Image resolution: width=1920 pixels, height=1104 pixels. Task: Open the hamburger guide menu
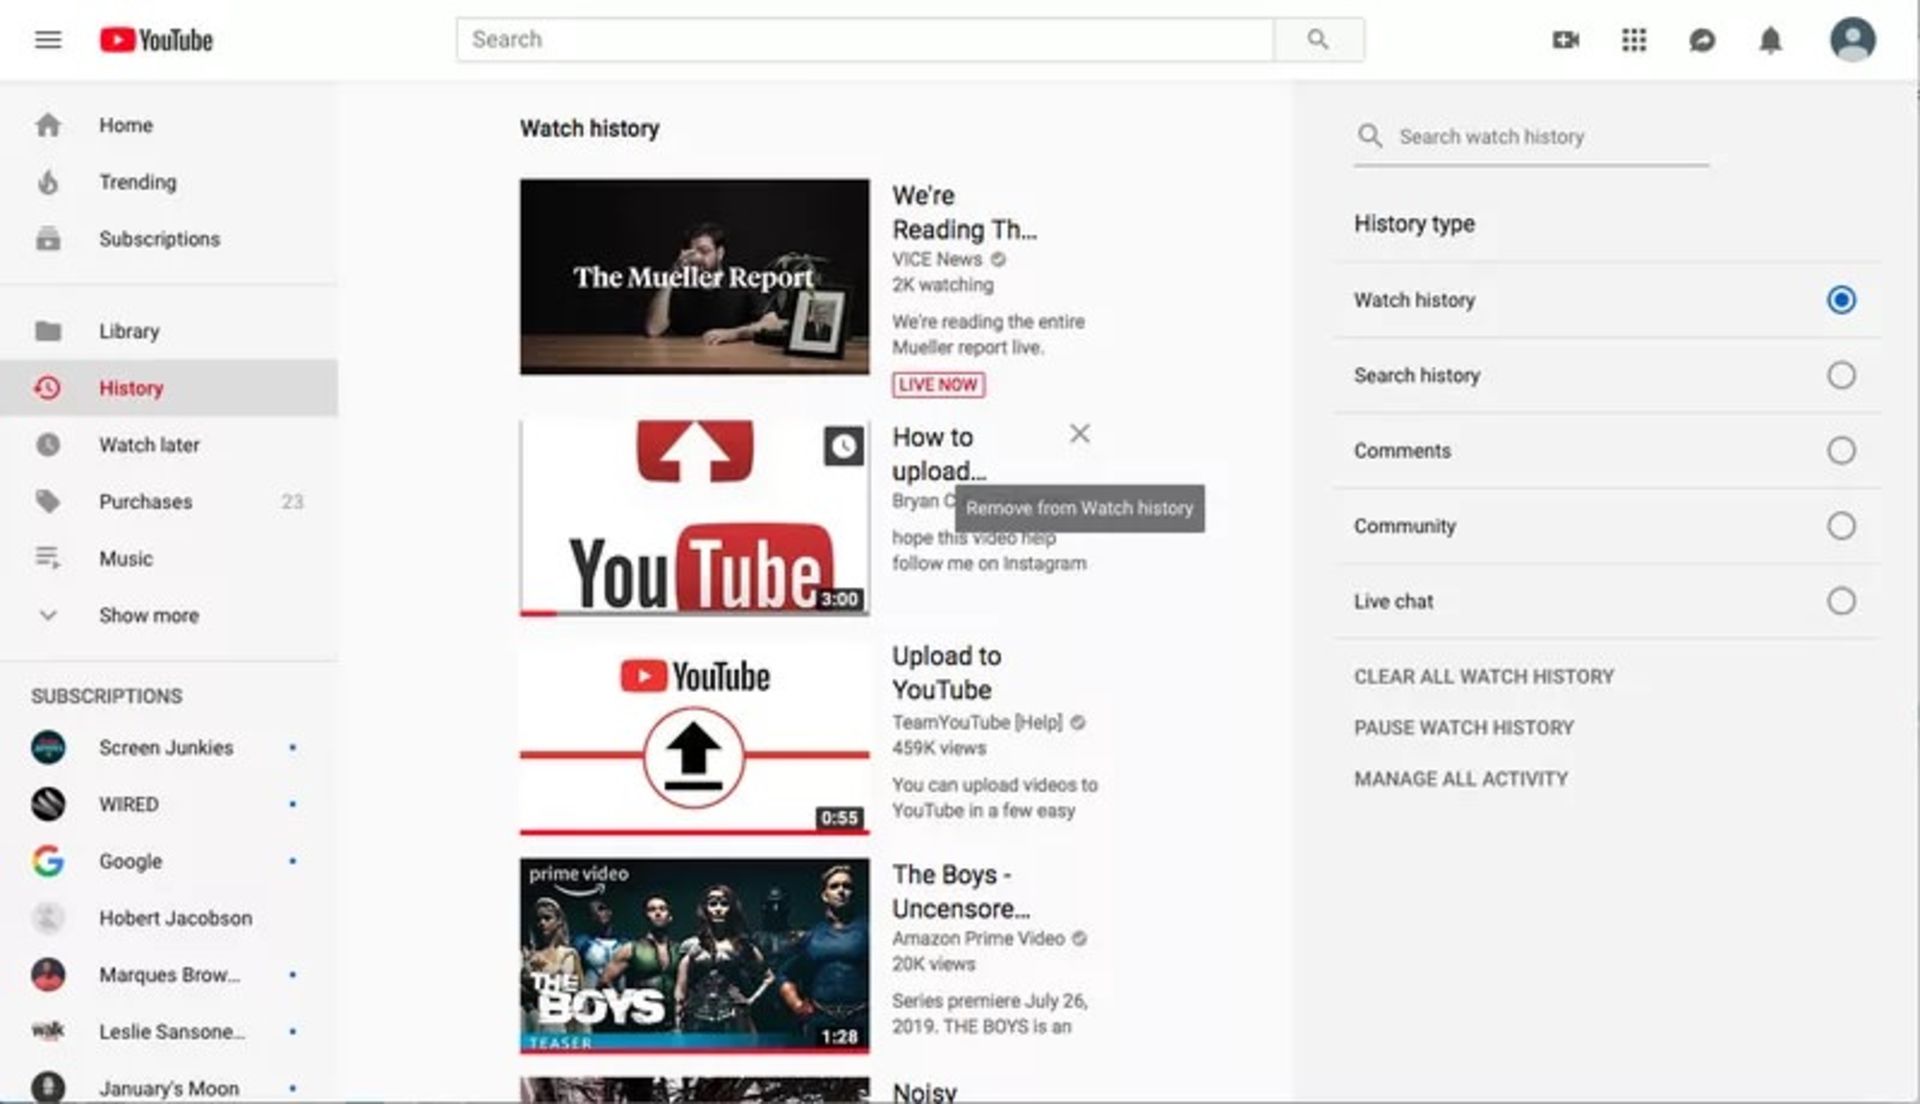pyautogui.click(x=48, y=40)
